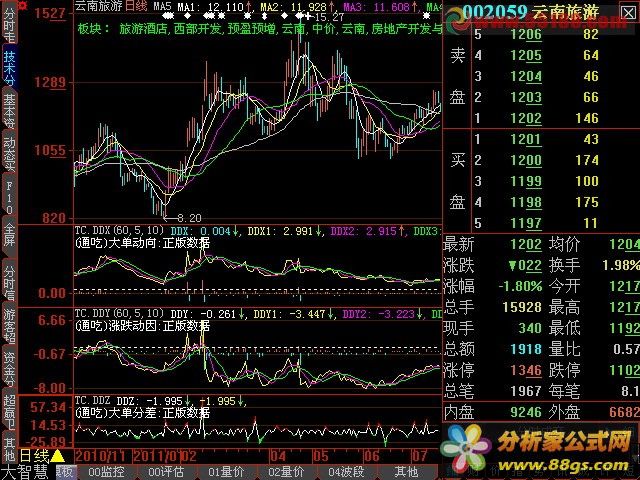The image size is (640, 480).
Task: Select the 00监控 indicator tab
Action: point(106,472)
